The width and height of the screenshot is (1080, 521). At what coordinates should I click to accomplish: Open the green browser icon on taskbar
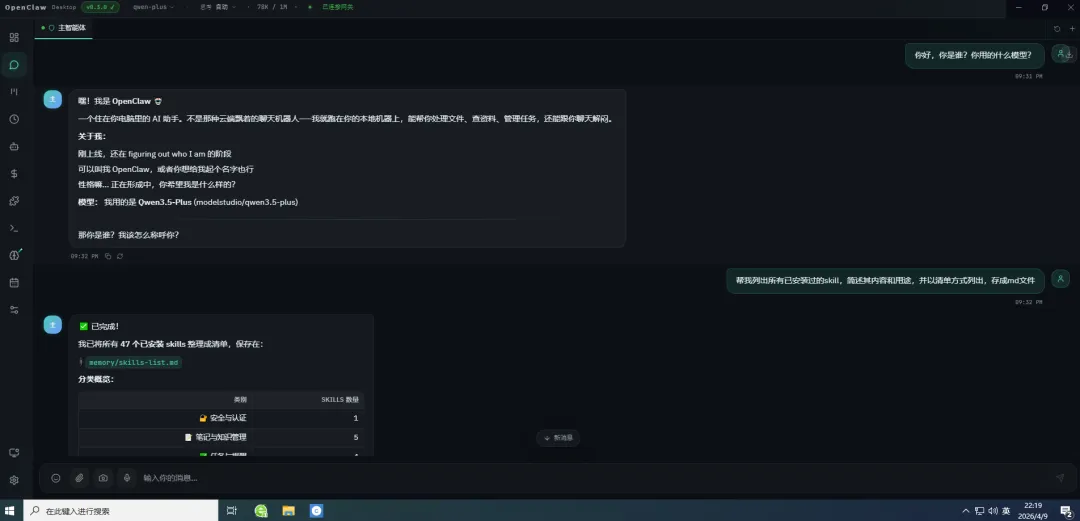point(261,511)
